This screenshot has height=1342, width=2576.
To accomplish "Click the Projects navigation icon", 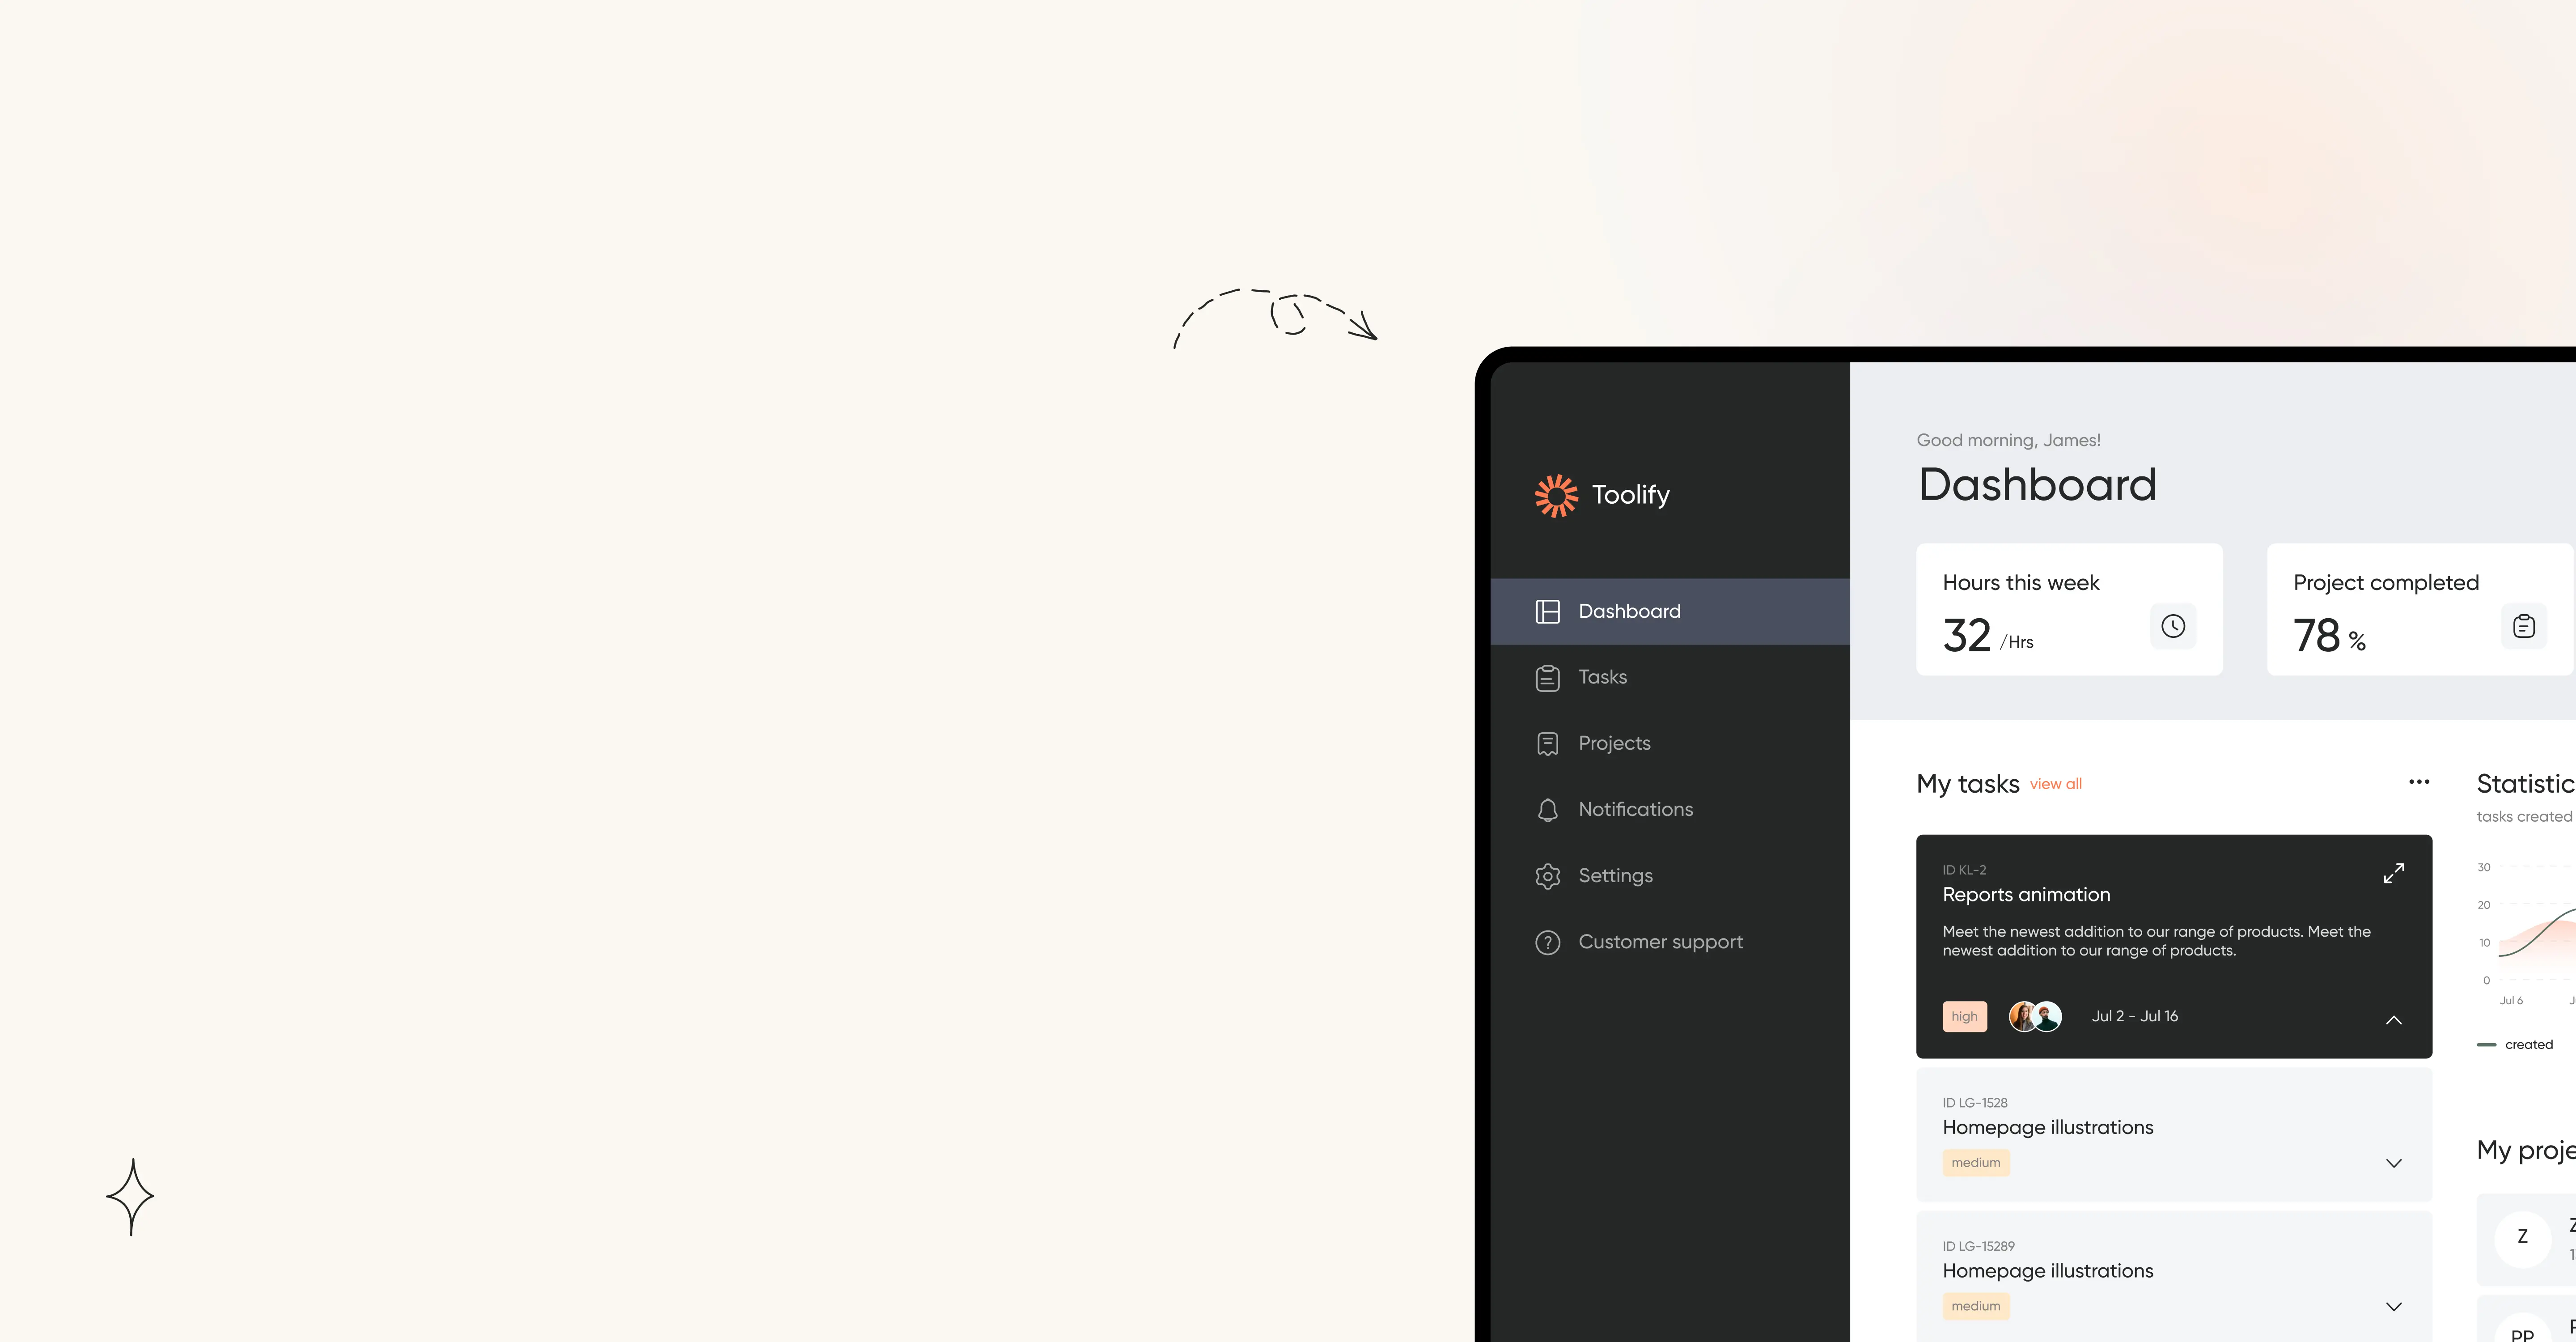I will coord(1547,743).
